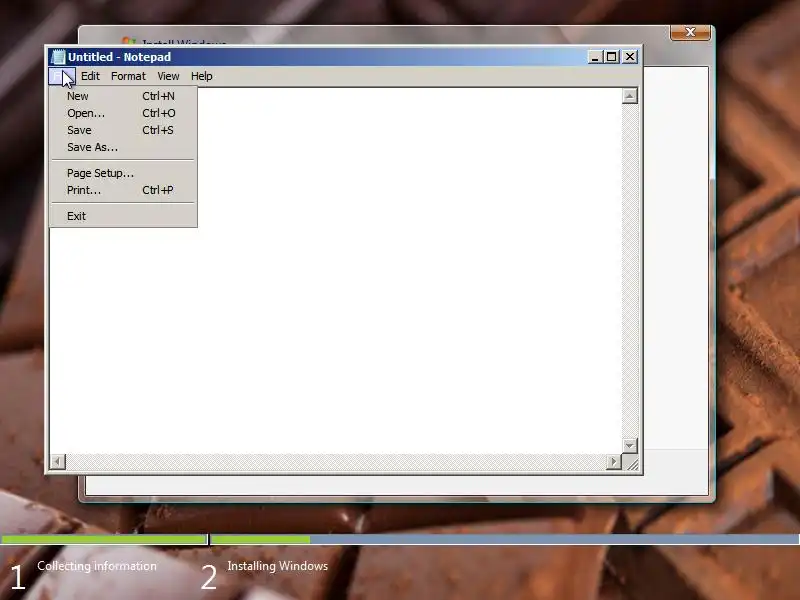Choose New from the File menu
Viewport: 800px width, 600px height.
pyautogui.click(x=122, y=96)
